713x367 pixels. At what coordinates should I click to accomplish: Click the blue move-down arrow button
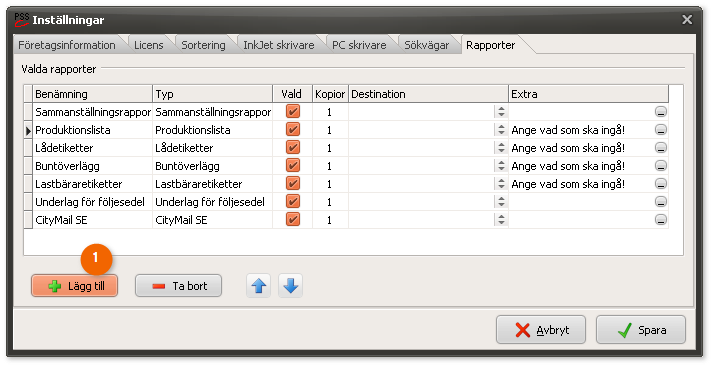click(290, 286)
